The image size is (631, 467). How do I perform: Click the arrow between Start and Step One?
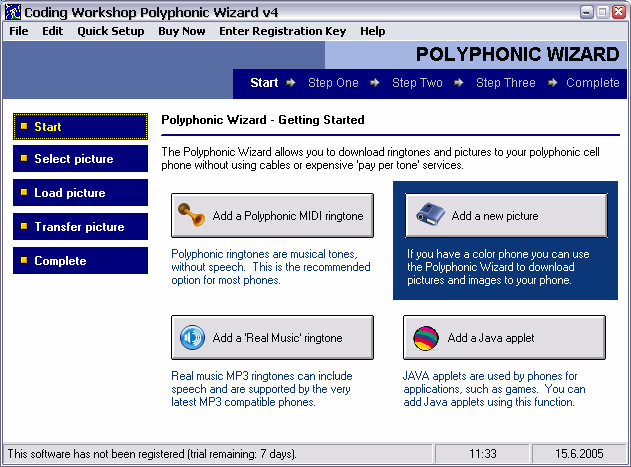tap(291, 83)
